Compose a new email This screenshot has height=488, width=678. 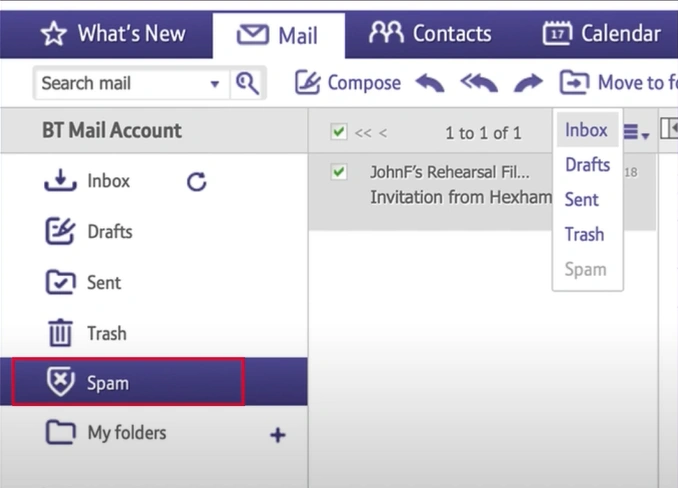coord(348,83)
